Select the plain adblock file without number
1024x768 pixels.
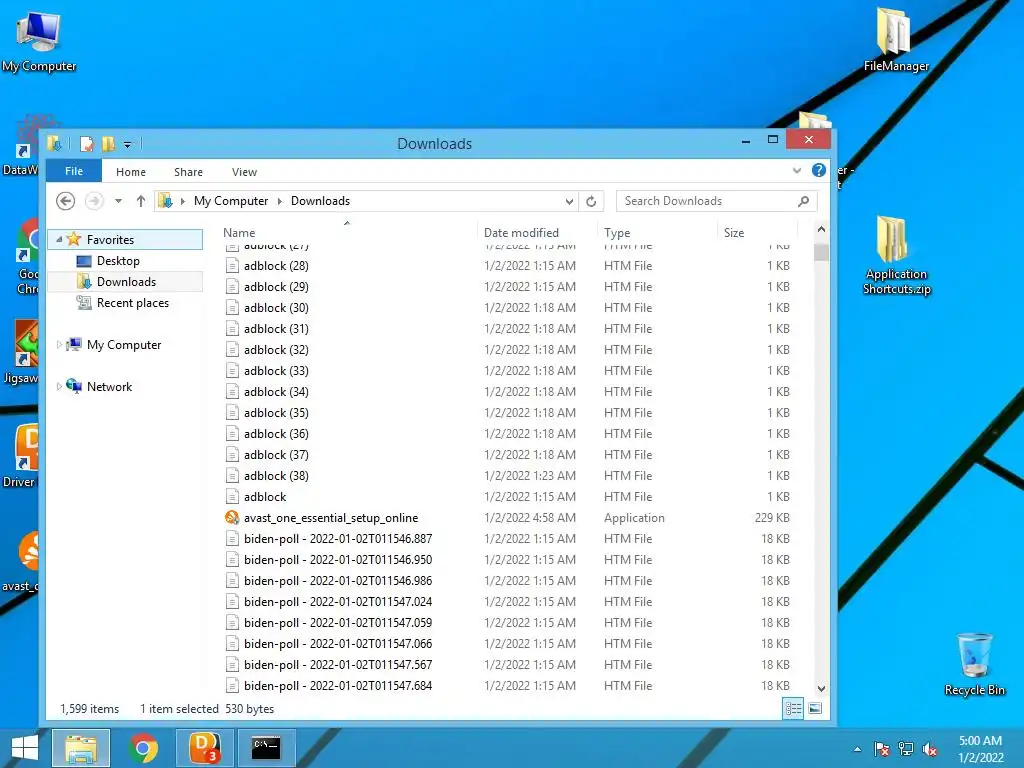coord(264,497)
